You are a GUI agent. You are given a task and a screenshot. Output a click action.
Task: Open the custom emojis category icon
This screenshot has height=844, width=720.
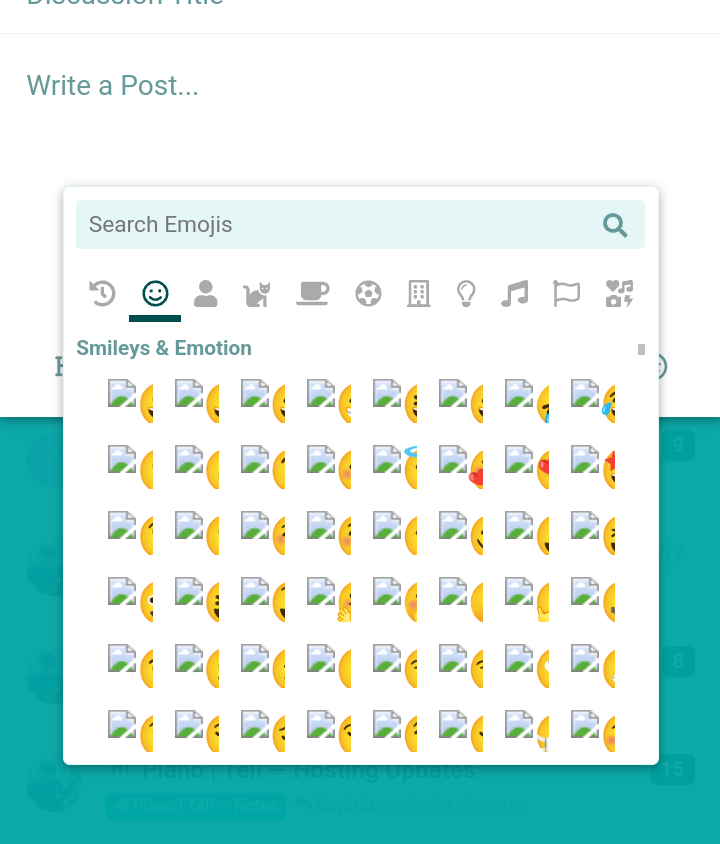coord(619,294)
